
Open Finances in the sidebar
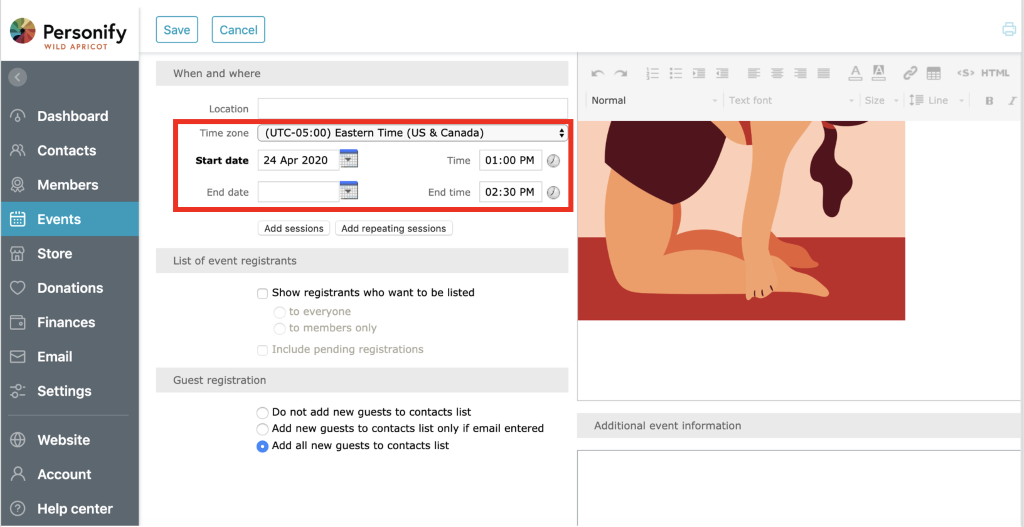69,323
